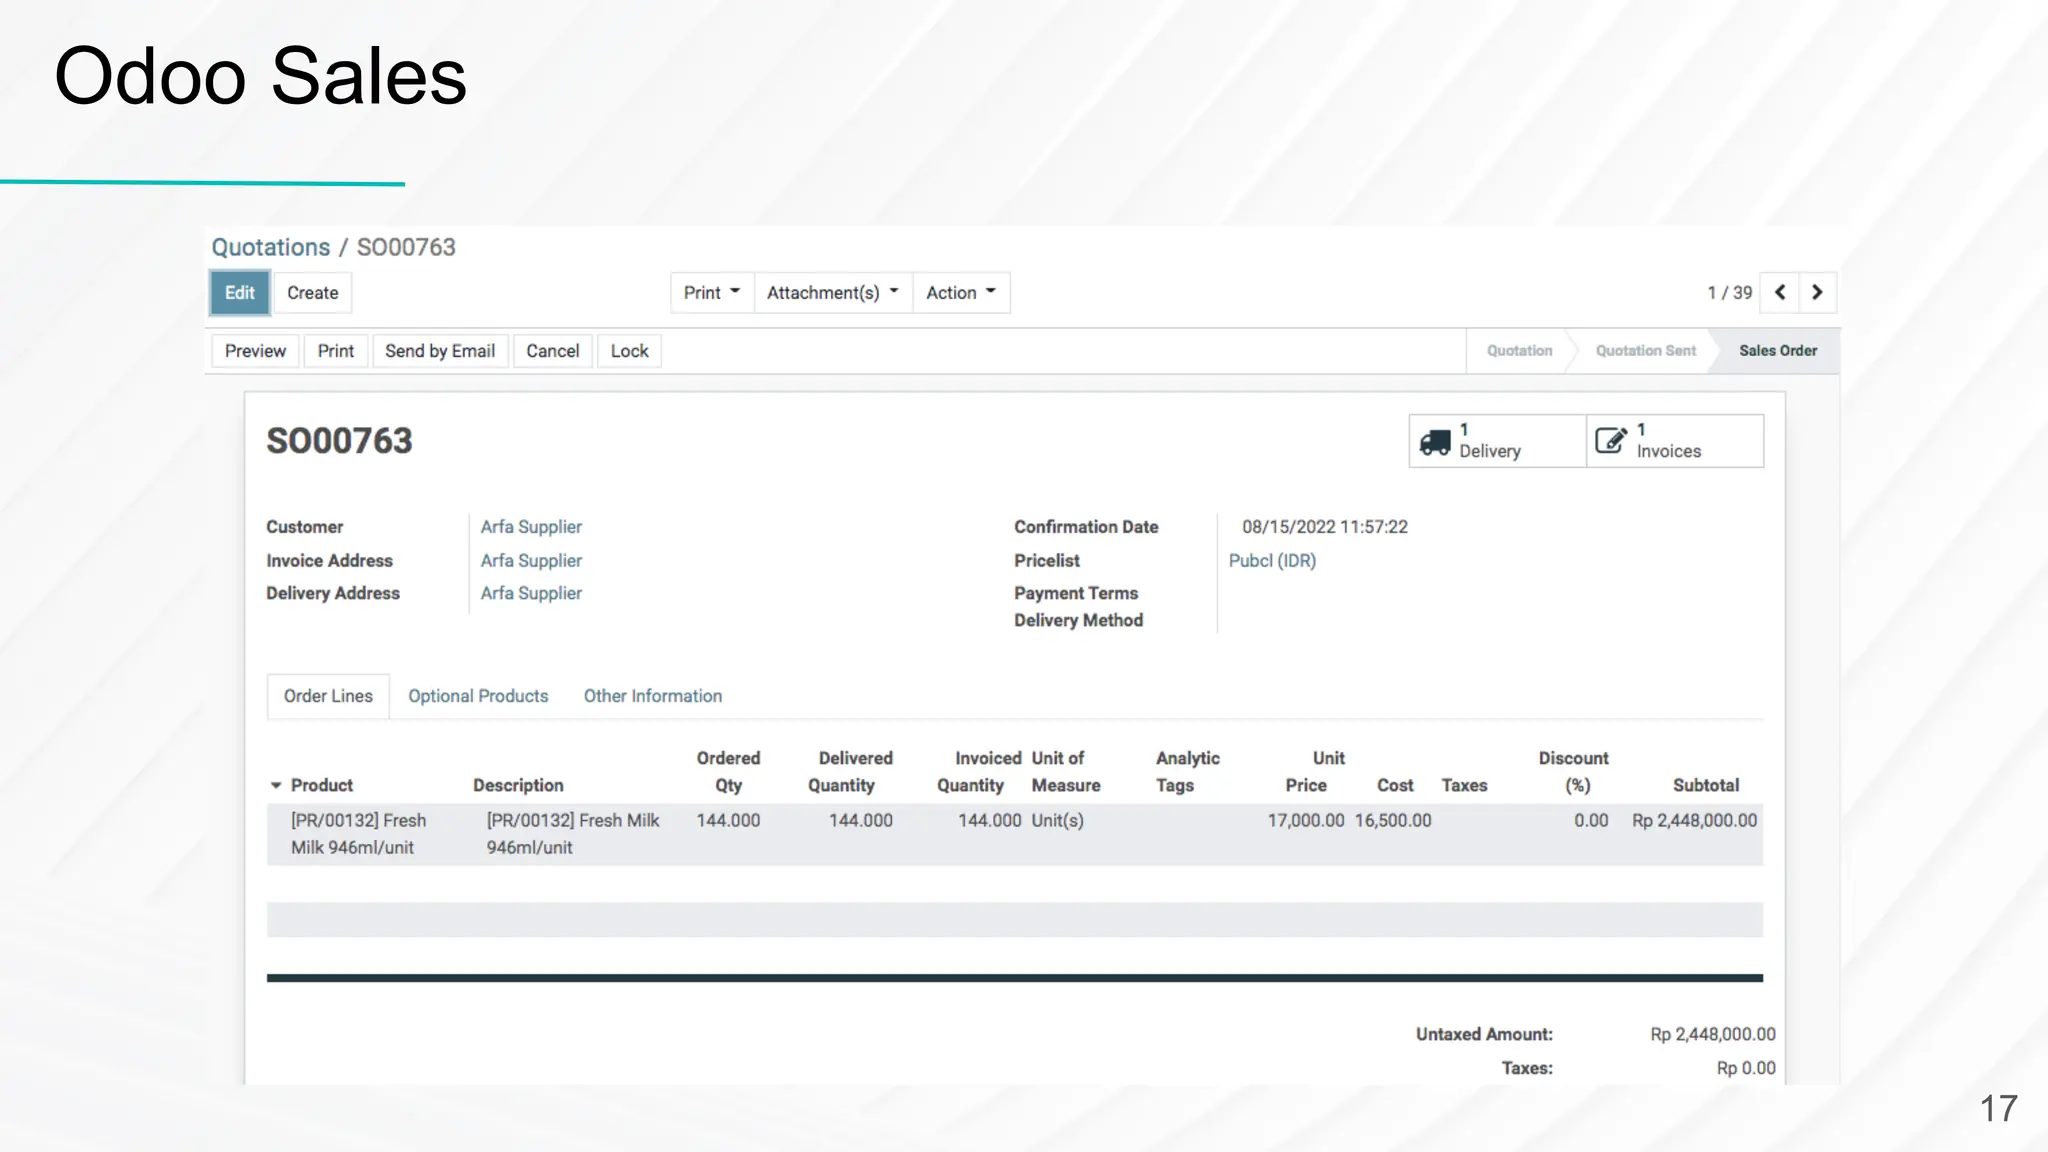Viewport: 2048px width, 1152px height.
Task: Click the Taxes total Rp 0.00
Action: coord(1746,1069)
